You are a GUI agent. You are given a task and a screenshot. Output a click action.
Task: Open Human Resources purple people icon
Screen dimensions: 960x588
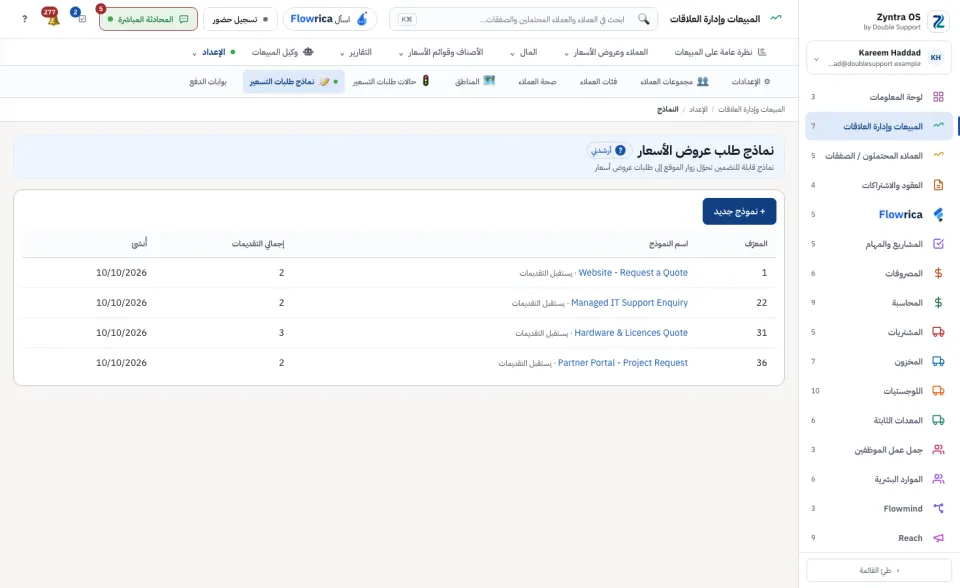click(938, 479)
